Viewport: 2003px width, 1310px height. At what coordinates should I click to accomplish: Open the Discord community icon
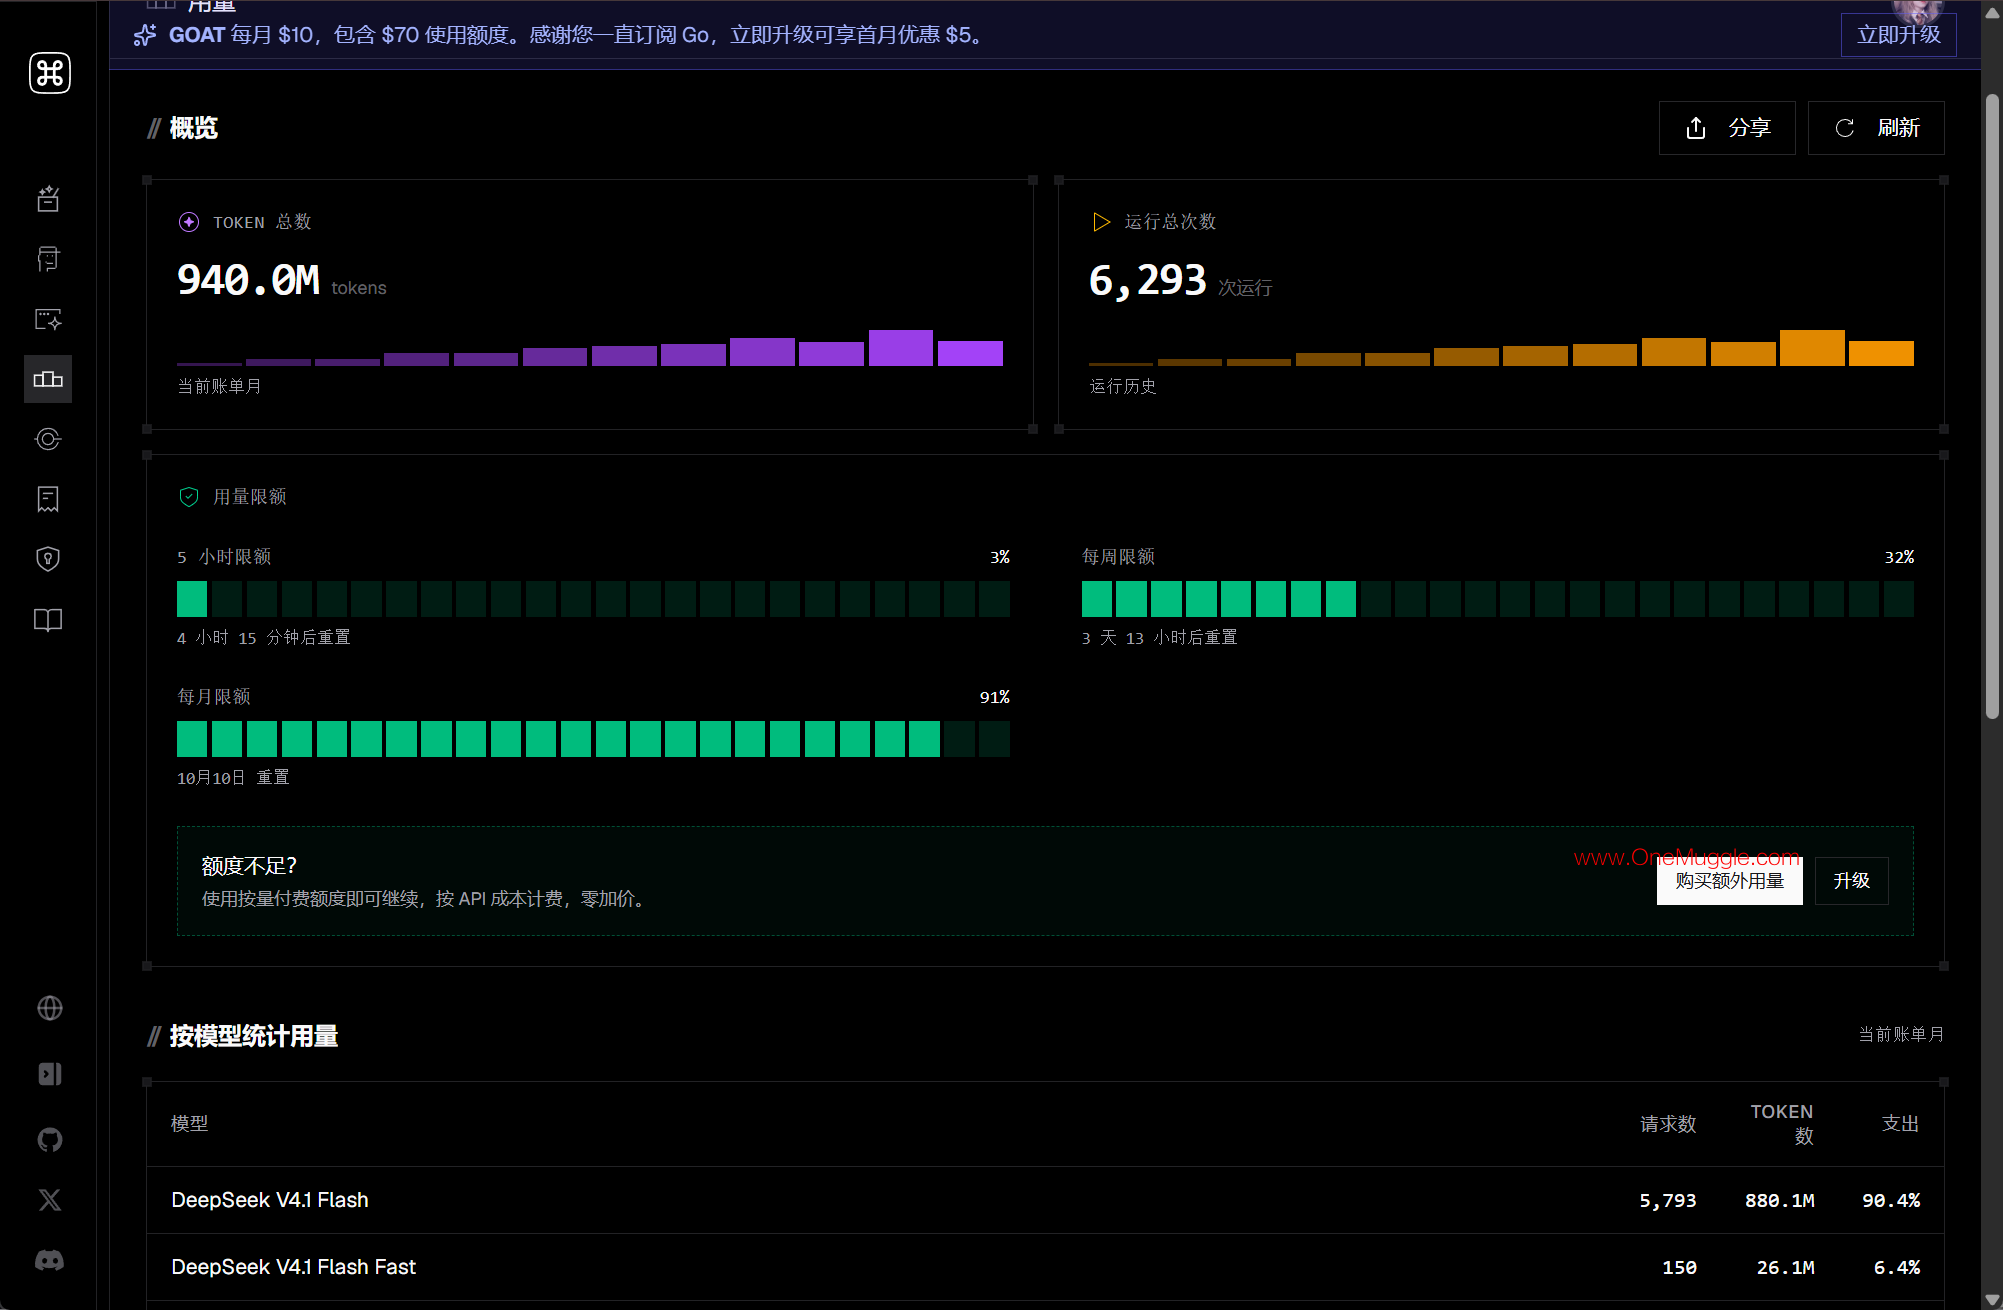pyautogui.click(x=49, y=1260)
